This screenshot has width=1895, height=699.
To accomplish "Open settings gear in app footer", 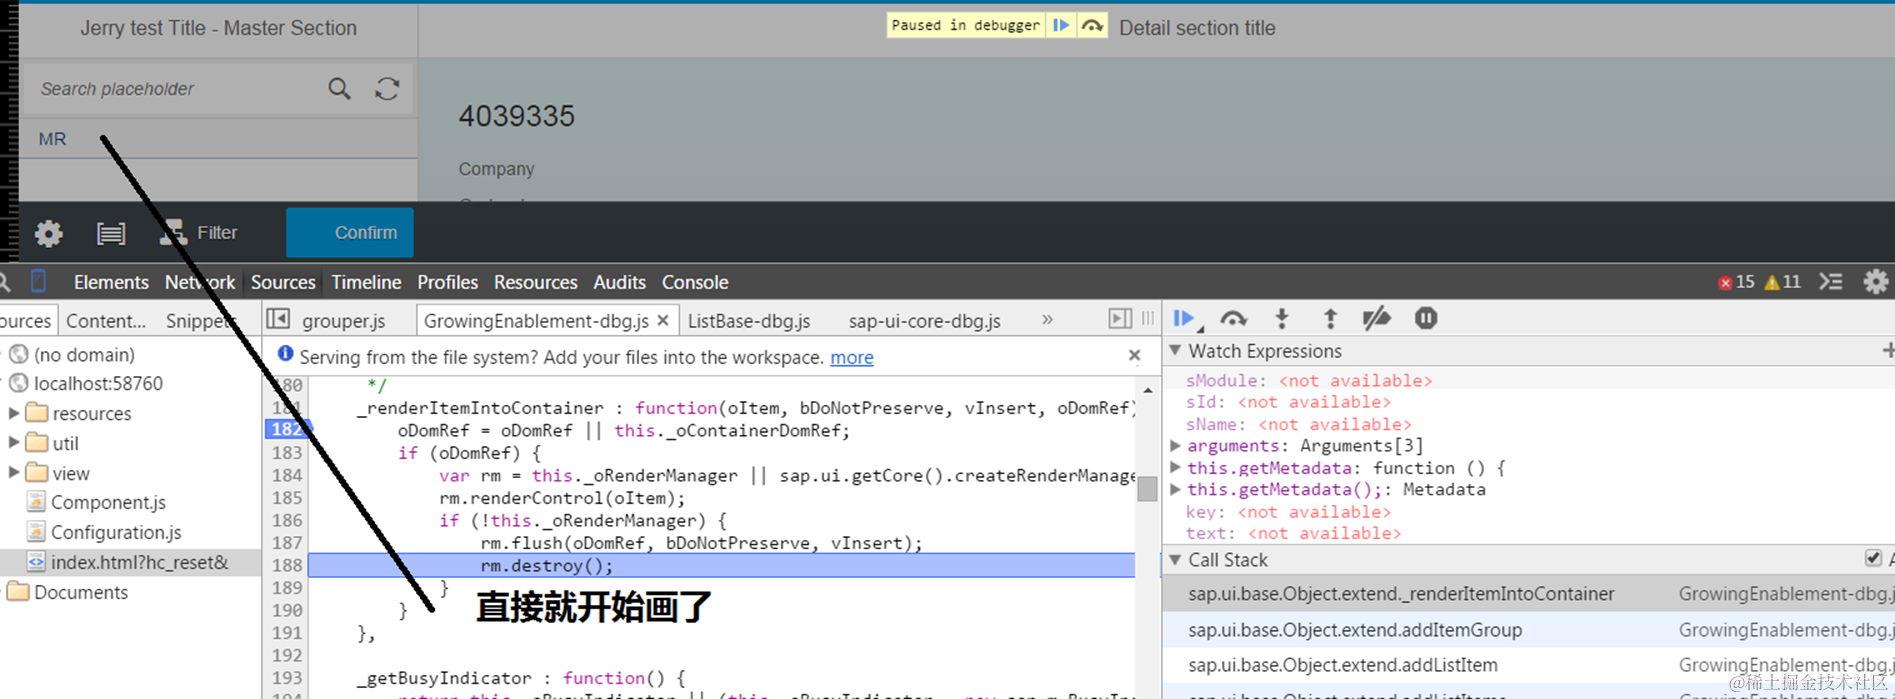I will click(x=48, y=233).
